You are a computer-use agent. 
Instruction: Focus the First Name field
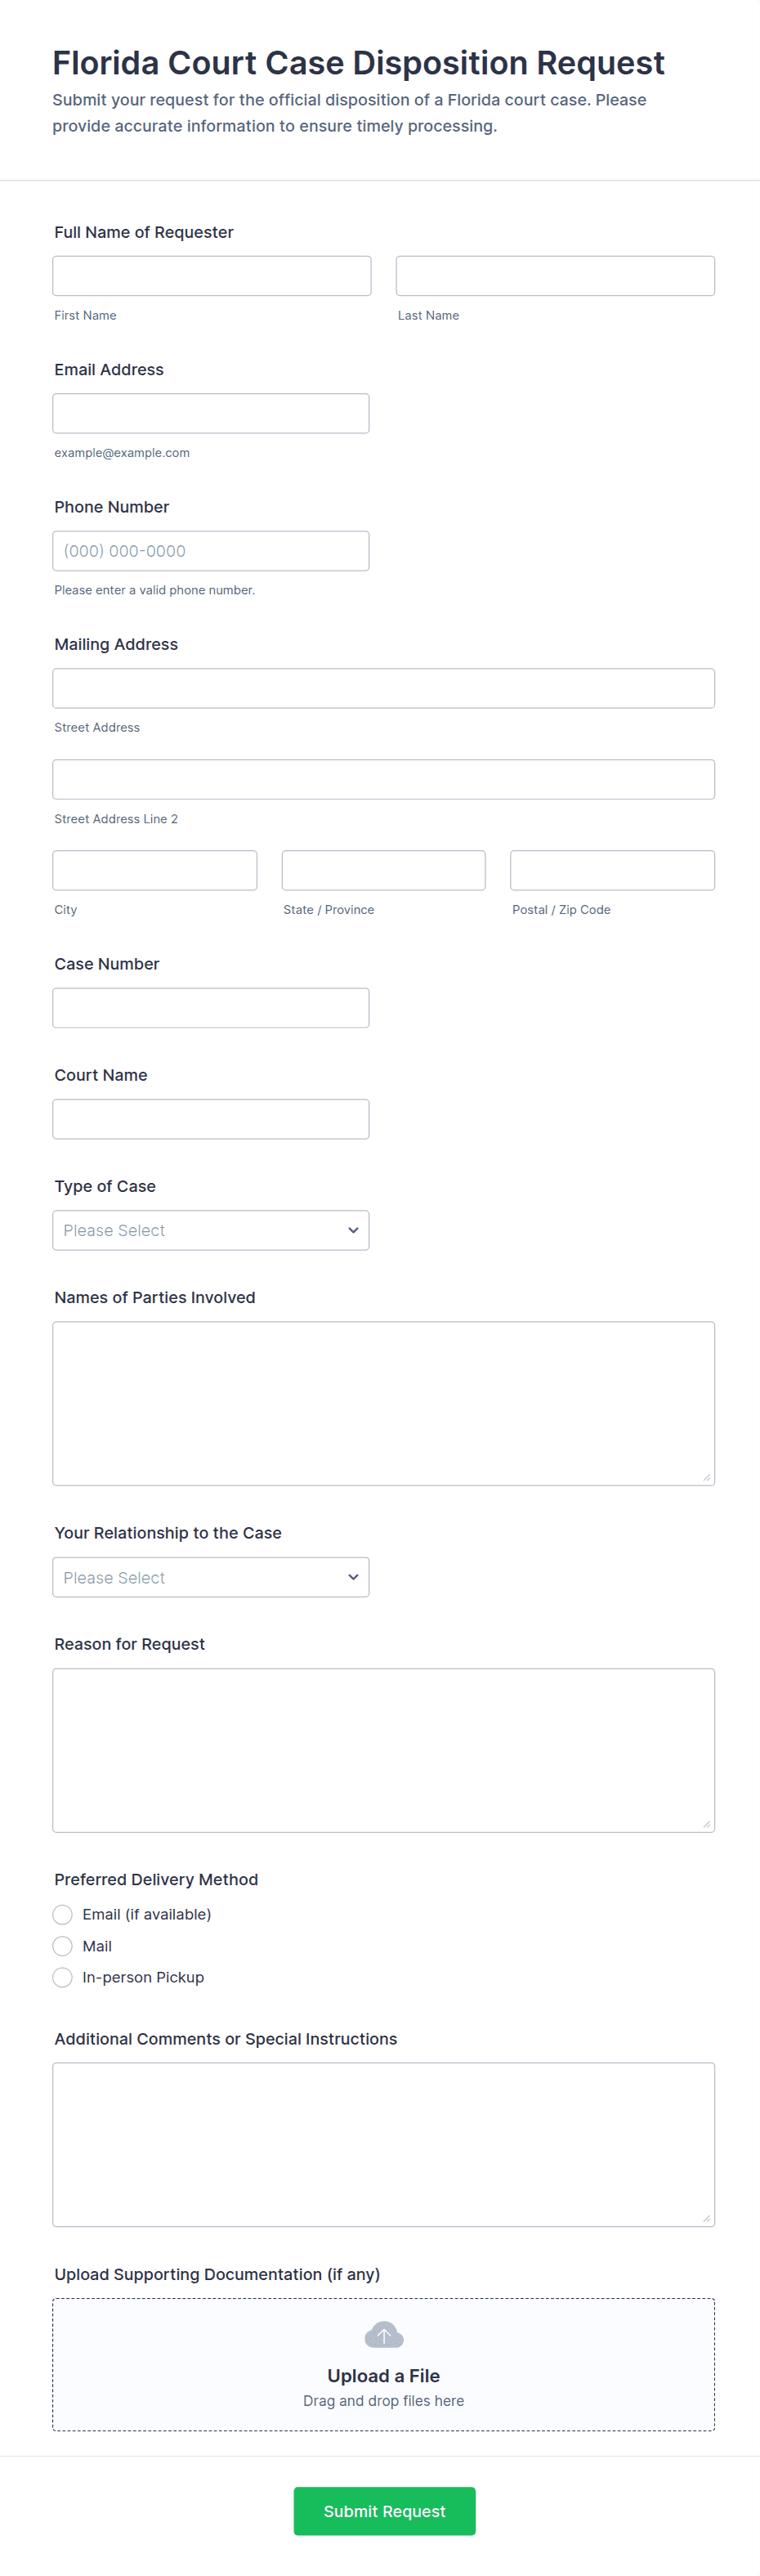tap(211, 276)
